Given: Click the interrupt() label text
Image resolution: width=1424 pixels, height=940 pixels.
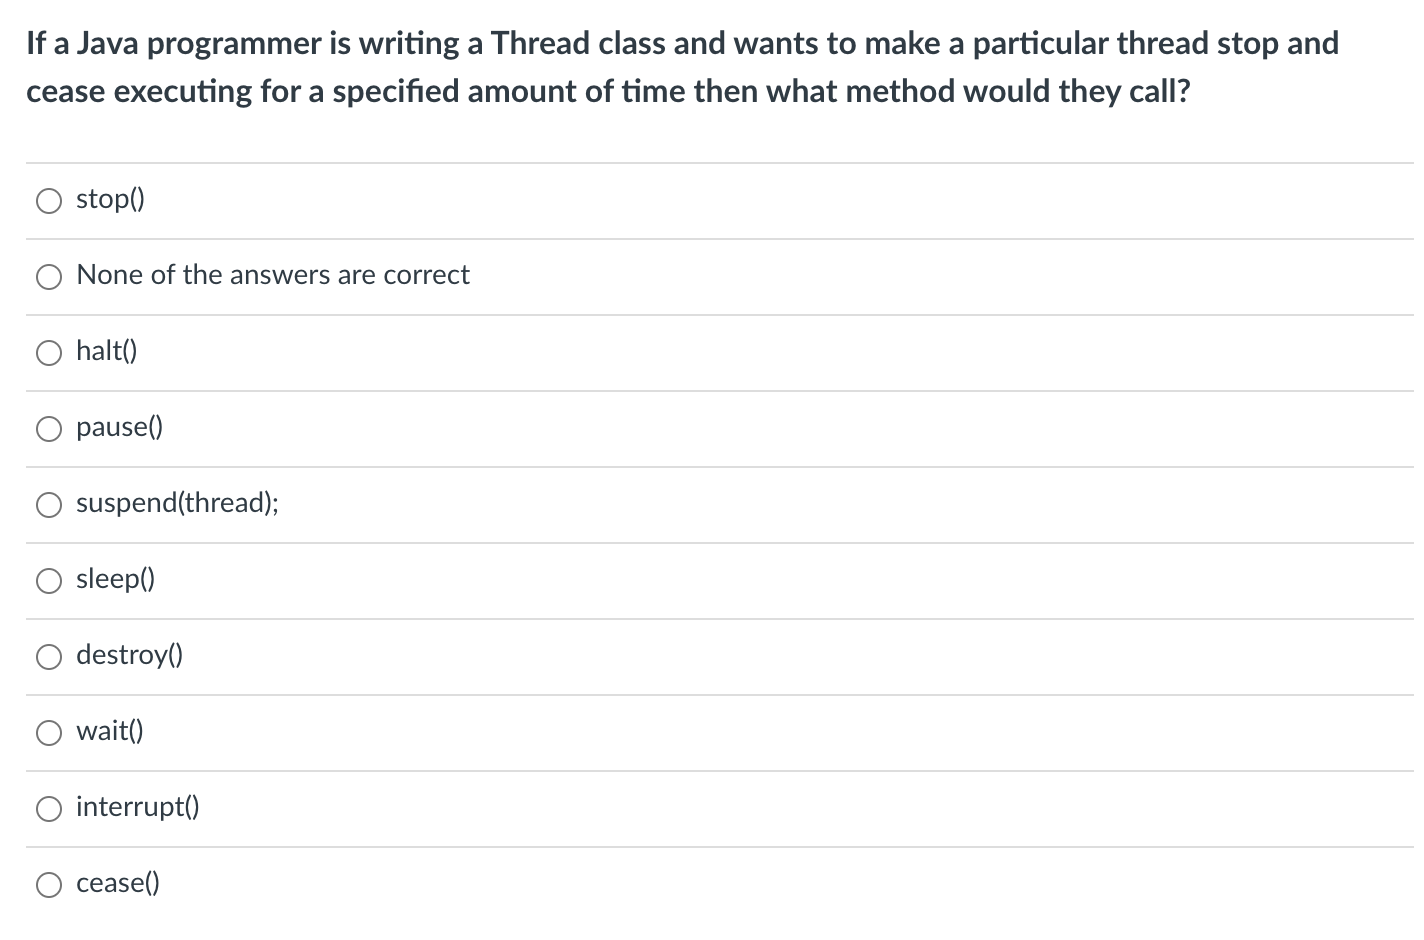Looking at the screenshot, I should point(138,808).
